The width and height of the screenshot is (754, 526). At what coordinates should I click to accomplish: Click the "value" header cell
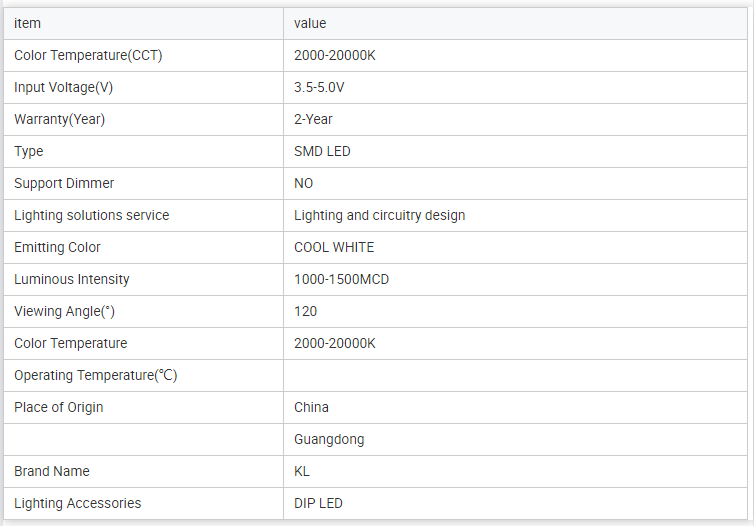(x=310, y=23)
